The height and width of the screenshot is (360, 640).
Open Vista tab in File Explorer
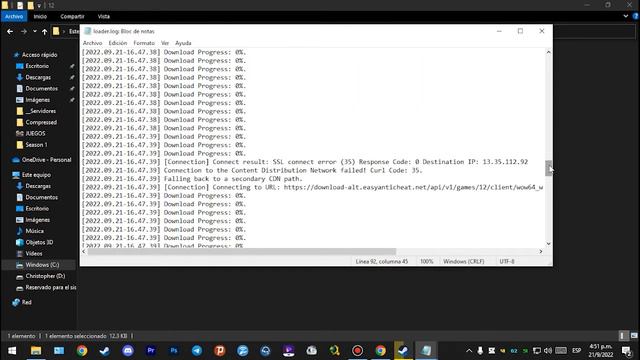pos(104,16)
